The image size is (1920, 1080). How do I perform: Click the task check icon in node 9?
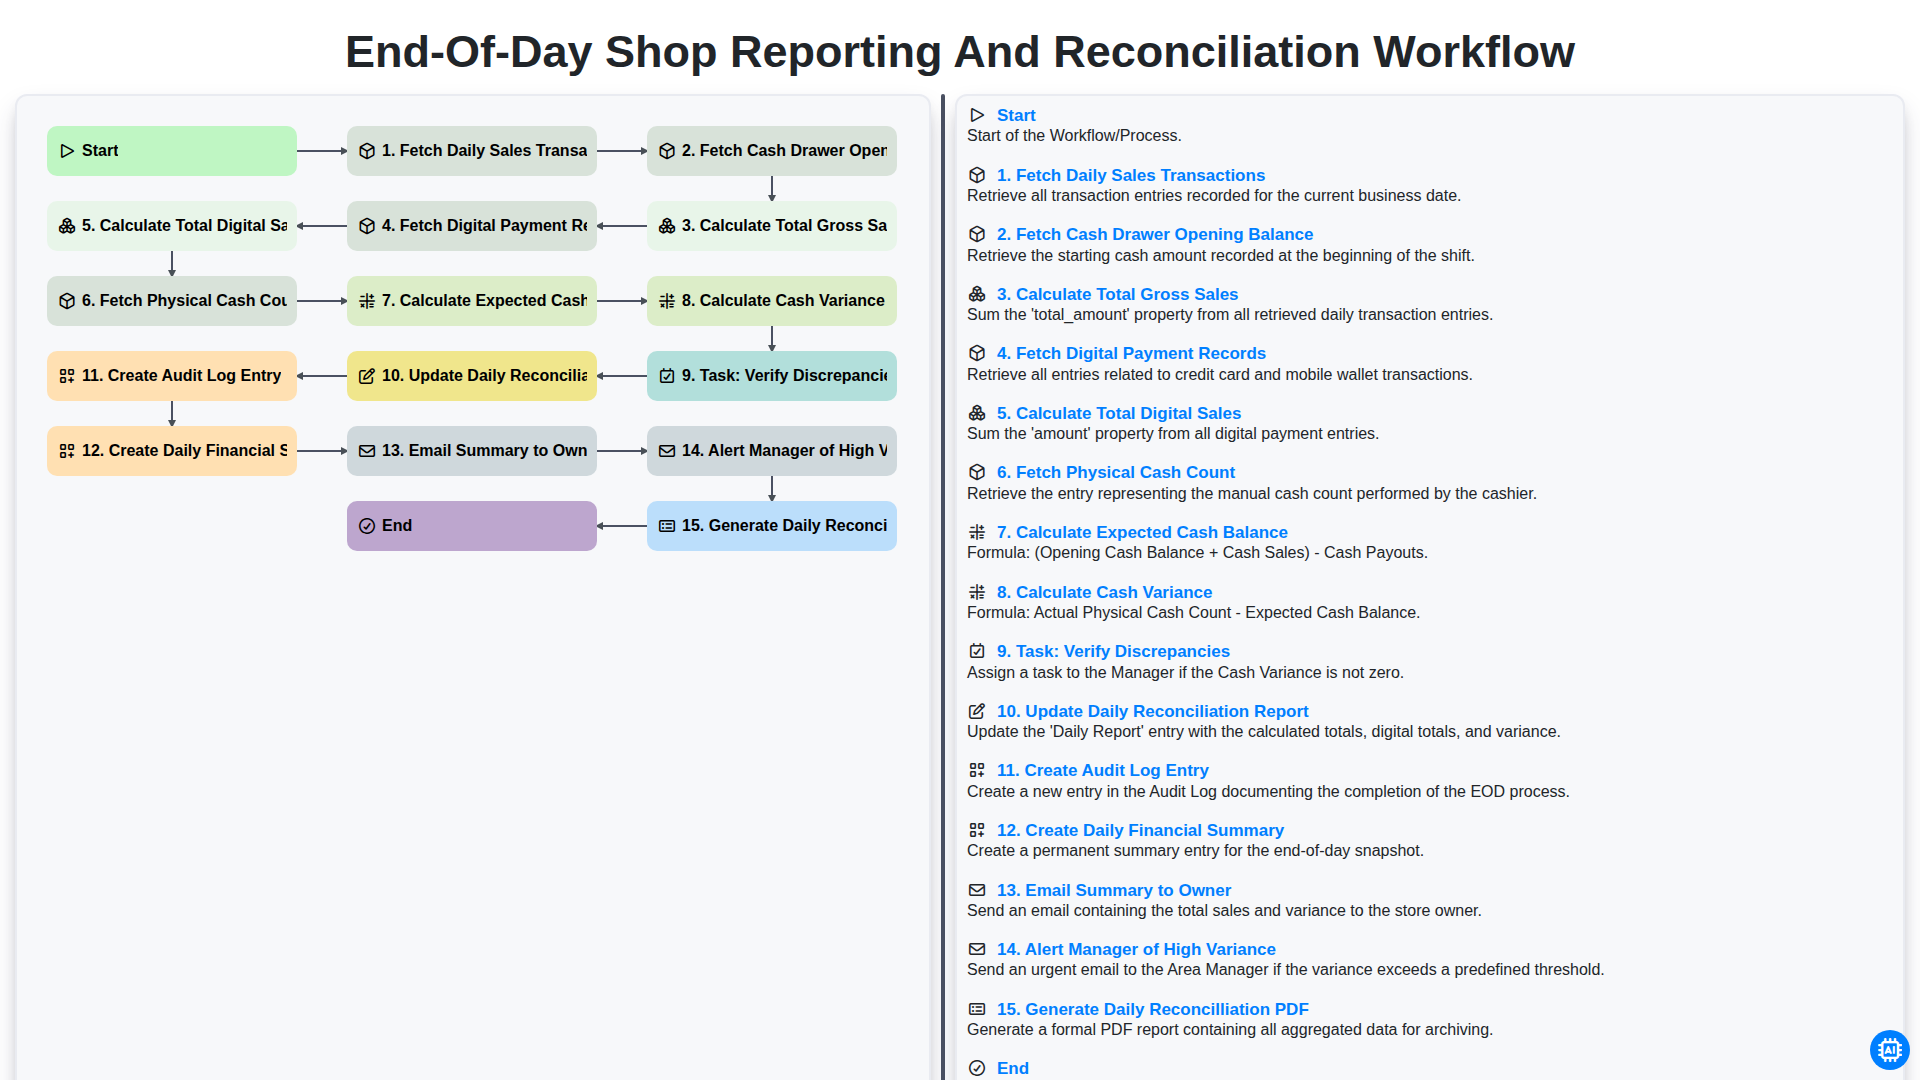click(x=667, y=376)
